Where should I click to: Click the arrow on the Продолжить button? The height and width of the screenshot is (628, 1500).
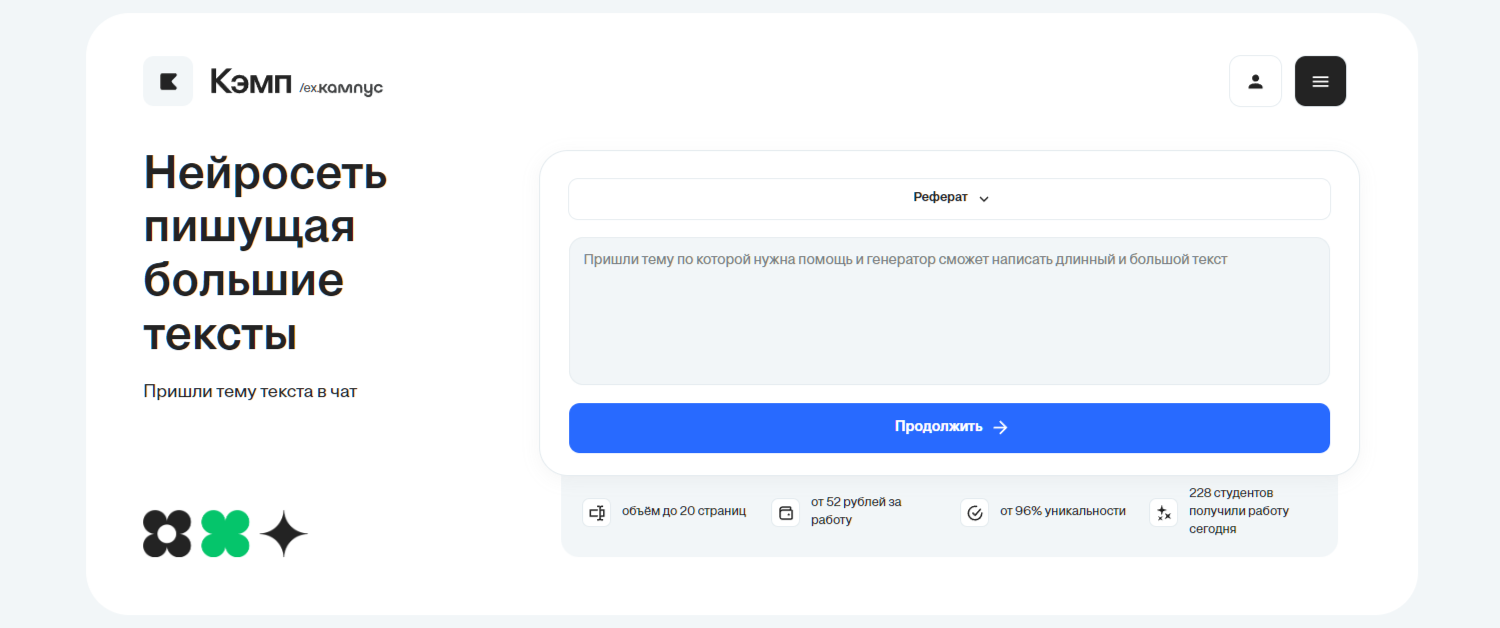[1001, 427]
